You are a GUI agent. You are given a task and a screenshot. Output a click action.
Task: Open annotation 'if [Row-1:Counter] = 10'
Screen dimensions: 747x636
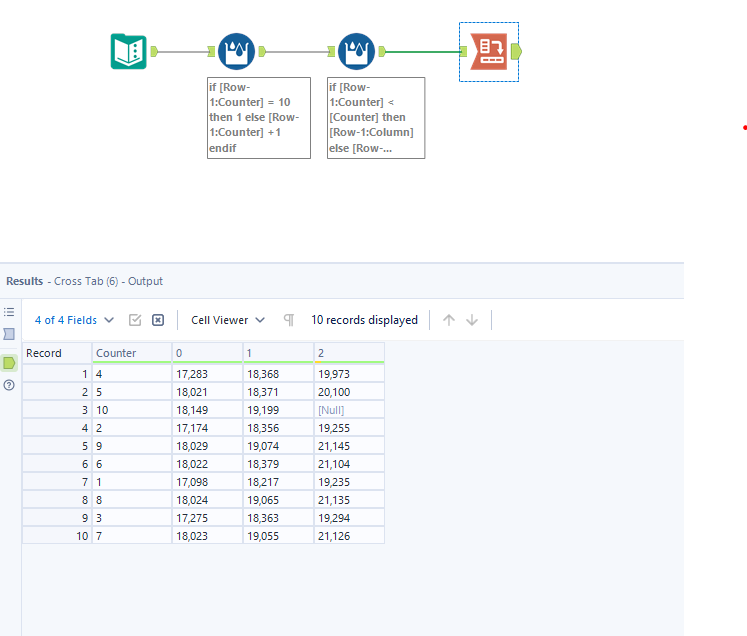[x=259, y=118]
